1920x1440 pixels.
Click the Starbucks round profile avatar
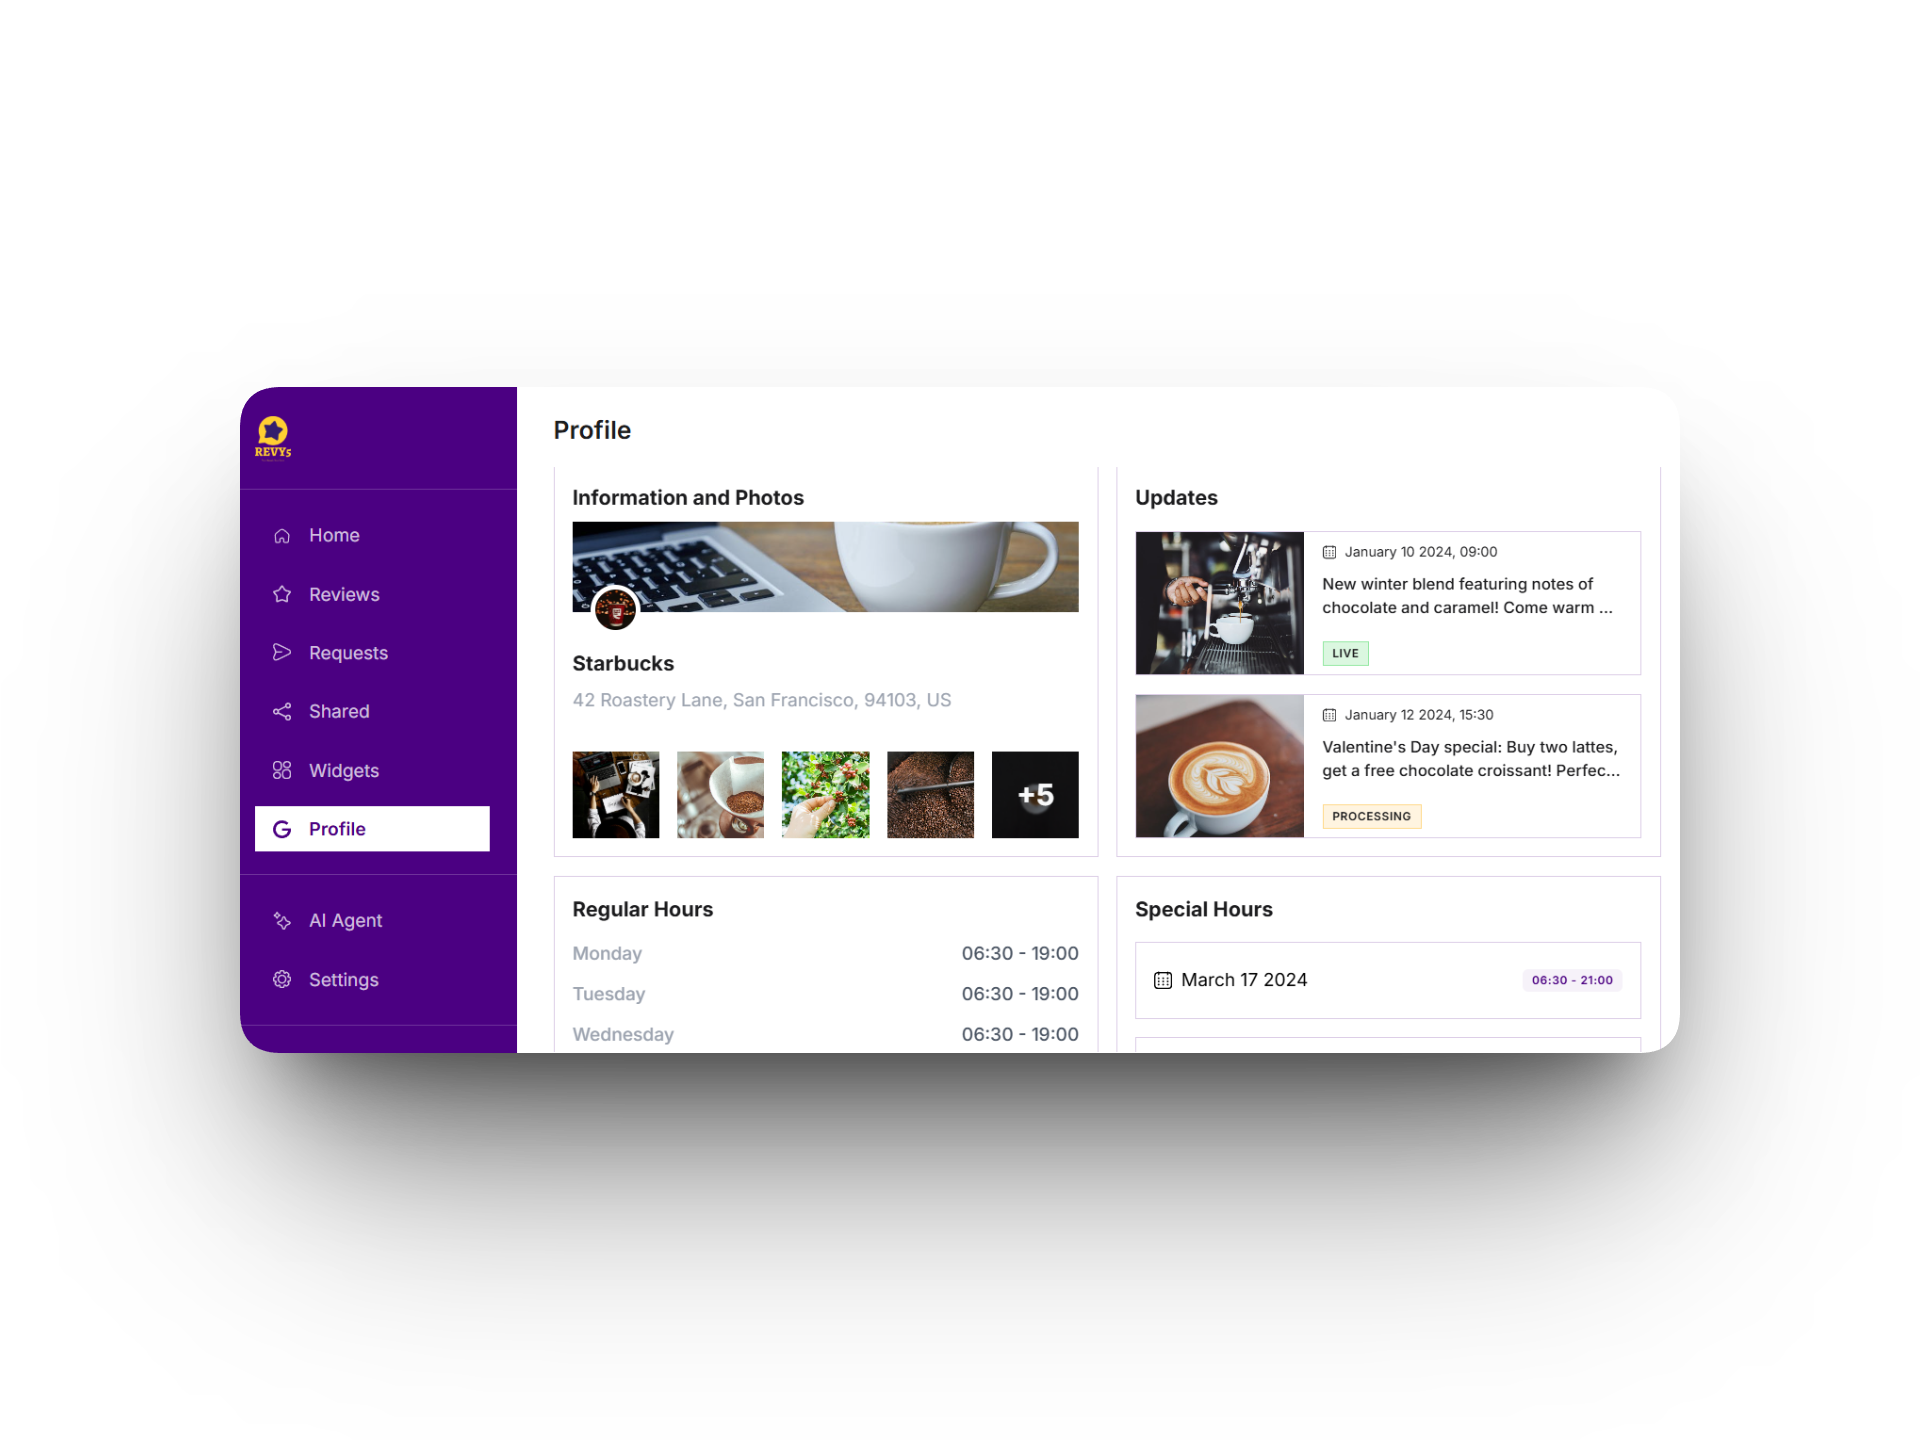(x=615, y=609)
